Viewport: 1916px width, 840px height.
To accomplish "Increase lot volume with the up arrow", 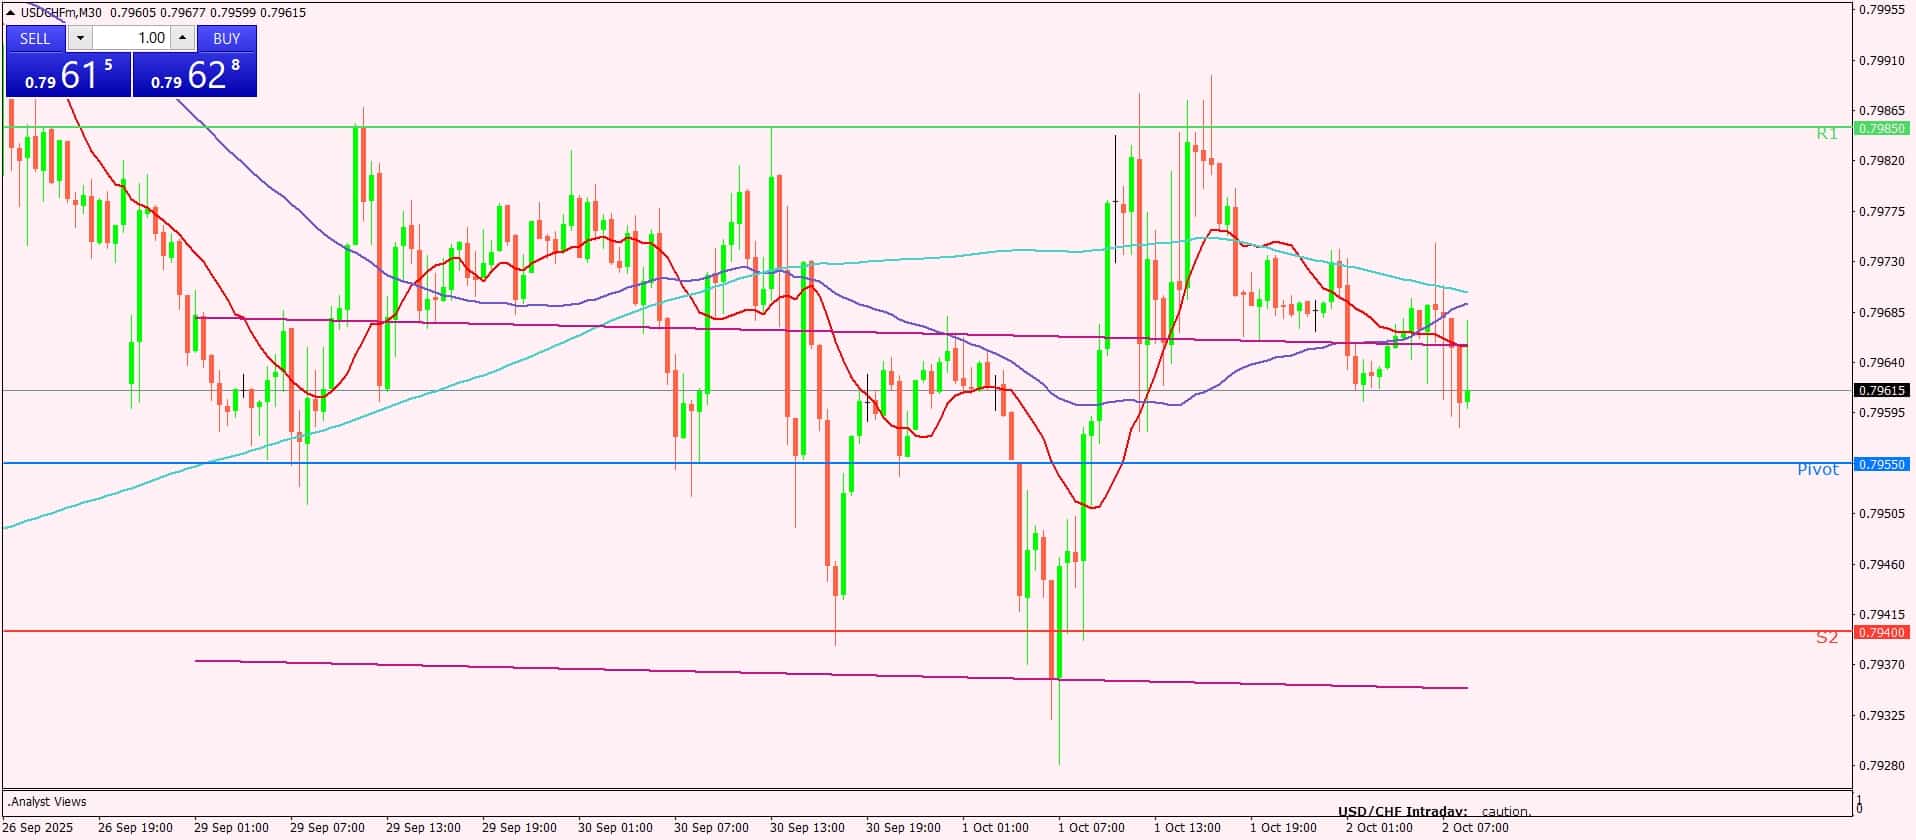I will click(x=182, y=38).
